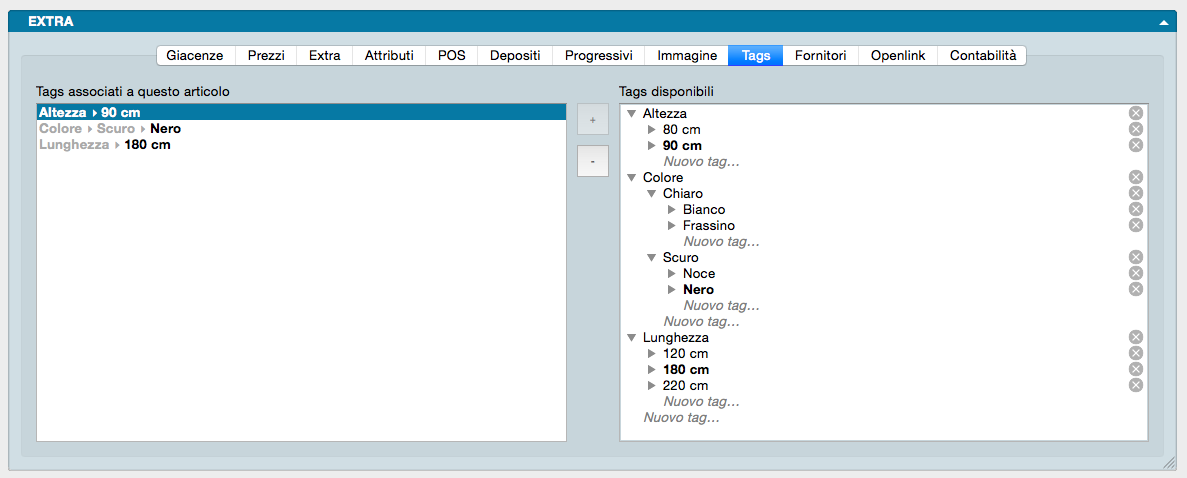This screenshot has width=1187, height=478.
Task: Collapse the Chiaro subgroup triangle
Action: tap(652, 194)
